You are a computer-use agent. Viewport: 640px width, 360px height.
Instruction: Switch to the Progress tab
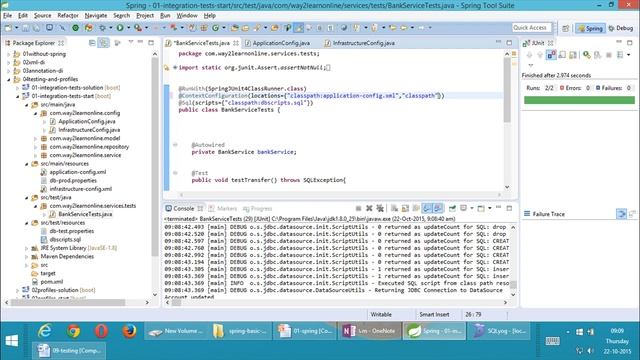pyautogui.click(x=258, y=209)
